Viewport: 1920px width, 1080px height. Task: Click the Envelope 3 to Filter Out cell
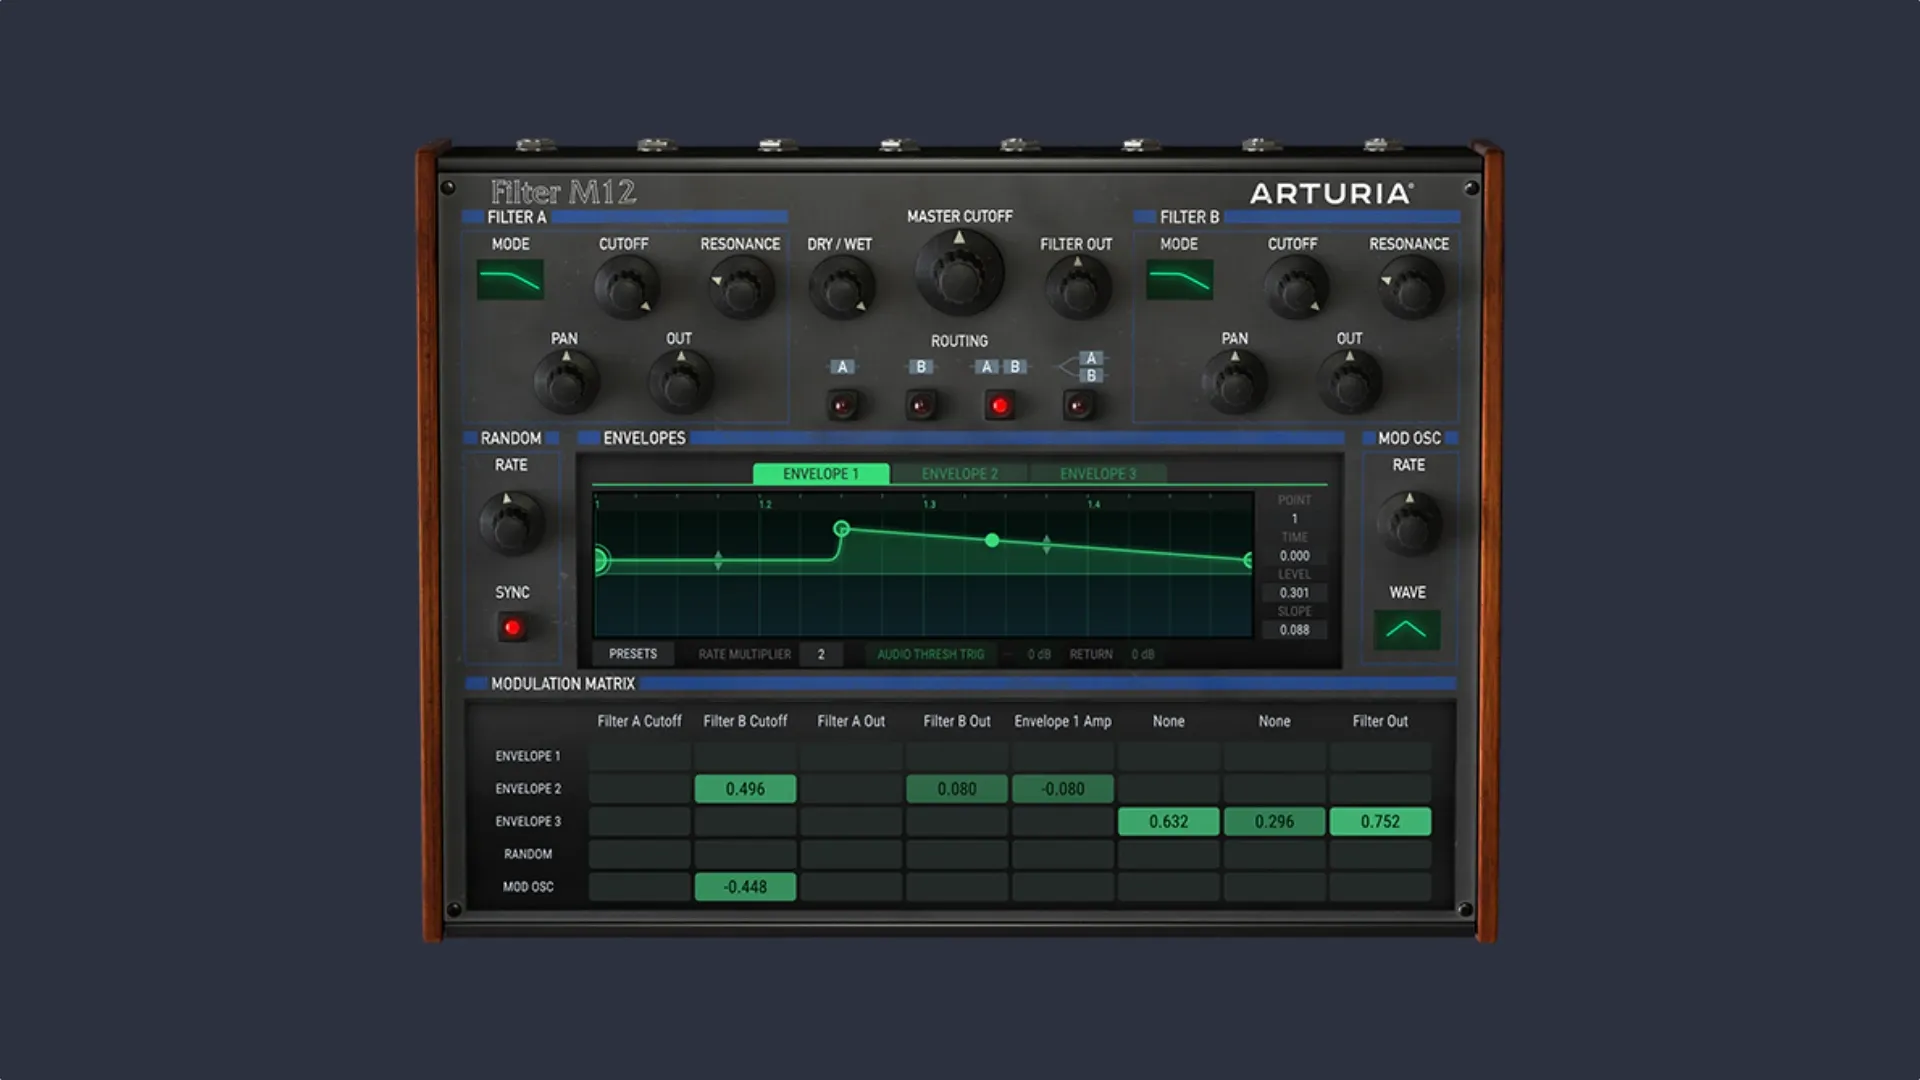[x=1381, y=821]
